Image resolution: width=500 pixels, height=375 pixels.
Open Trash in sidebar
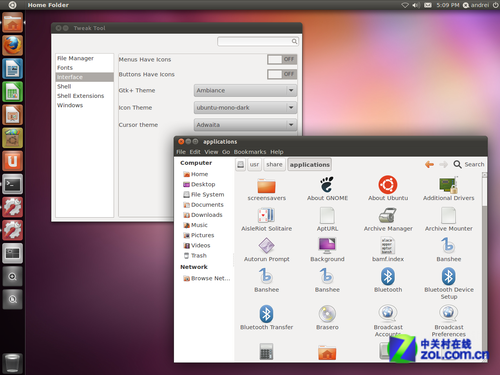click(x=195, y=256)
